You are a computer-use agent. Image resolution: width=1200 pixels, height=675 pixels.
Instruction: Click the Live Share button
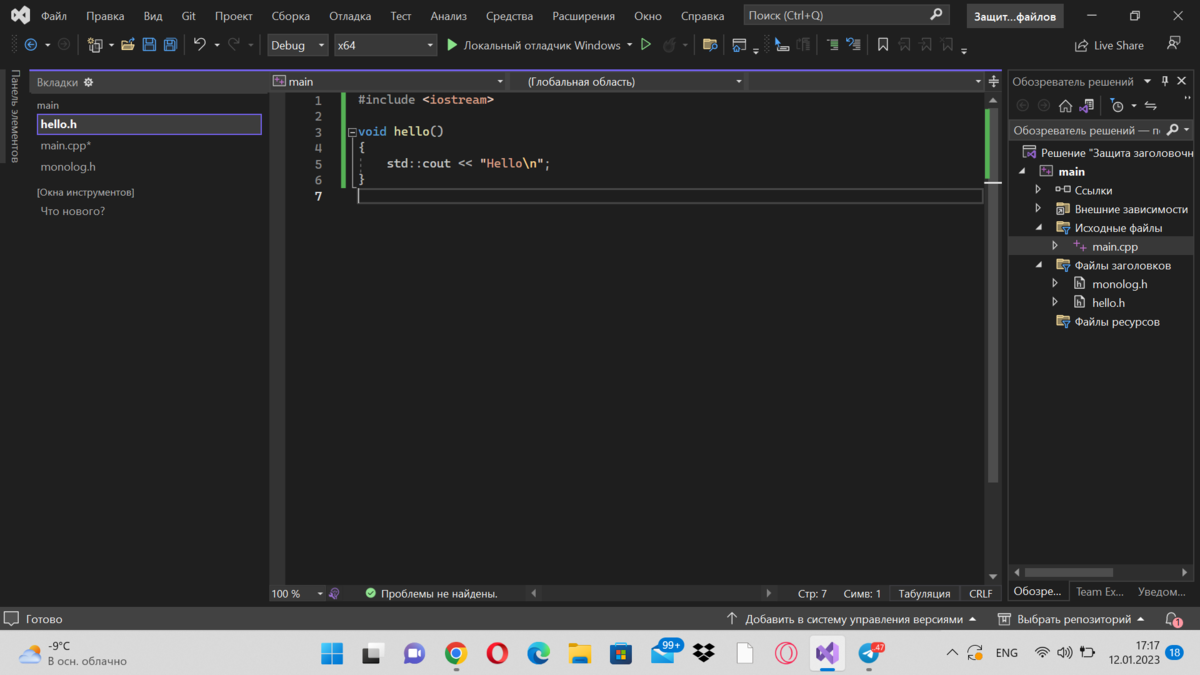pos(1109,45)
